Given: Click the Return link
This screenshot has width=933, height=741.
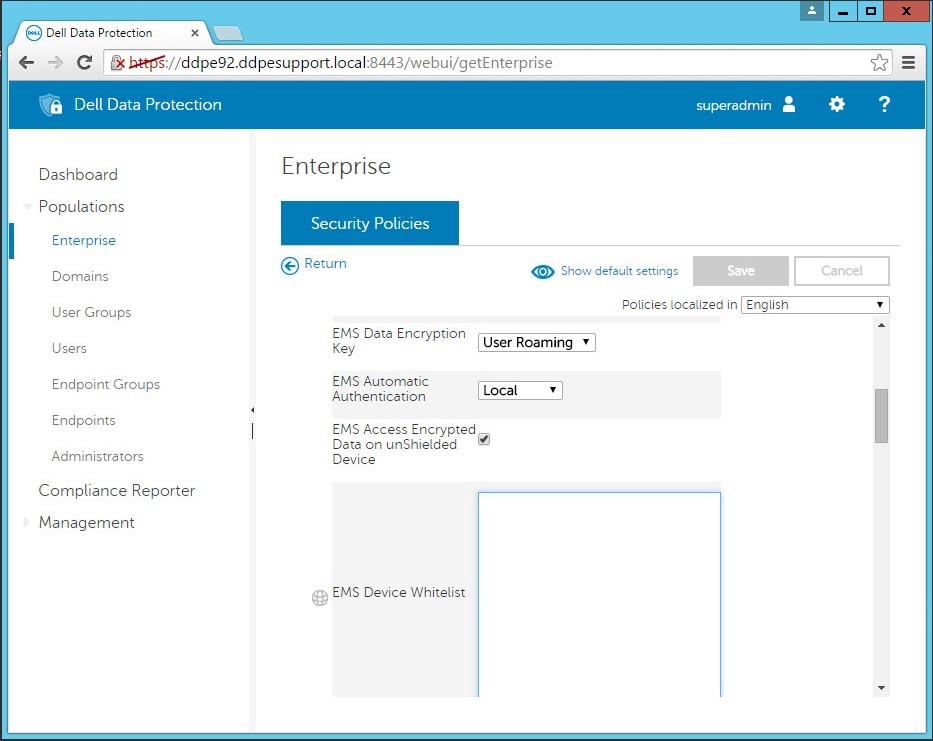Looking at the screenshot, I should 325,264.
